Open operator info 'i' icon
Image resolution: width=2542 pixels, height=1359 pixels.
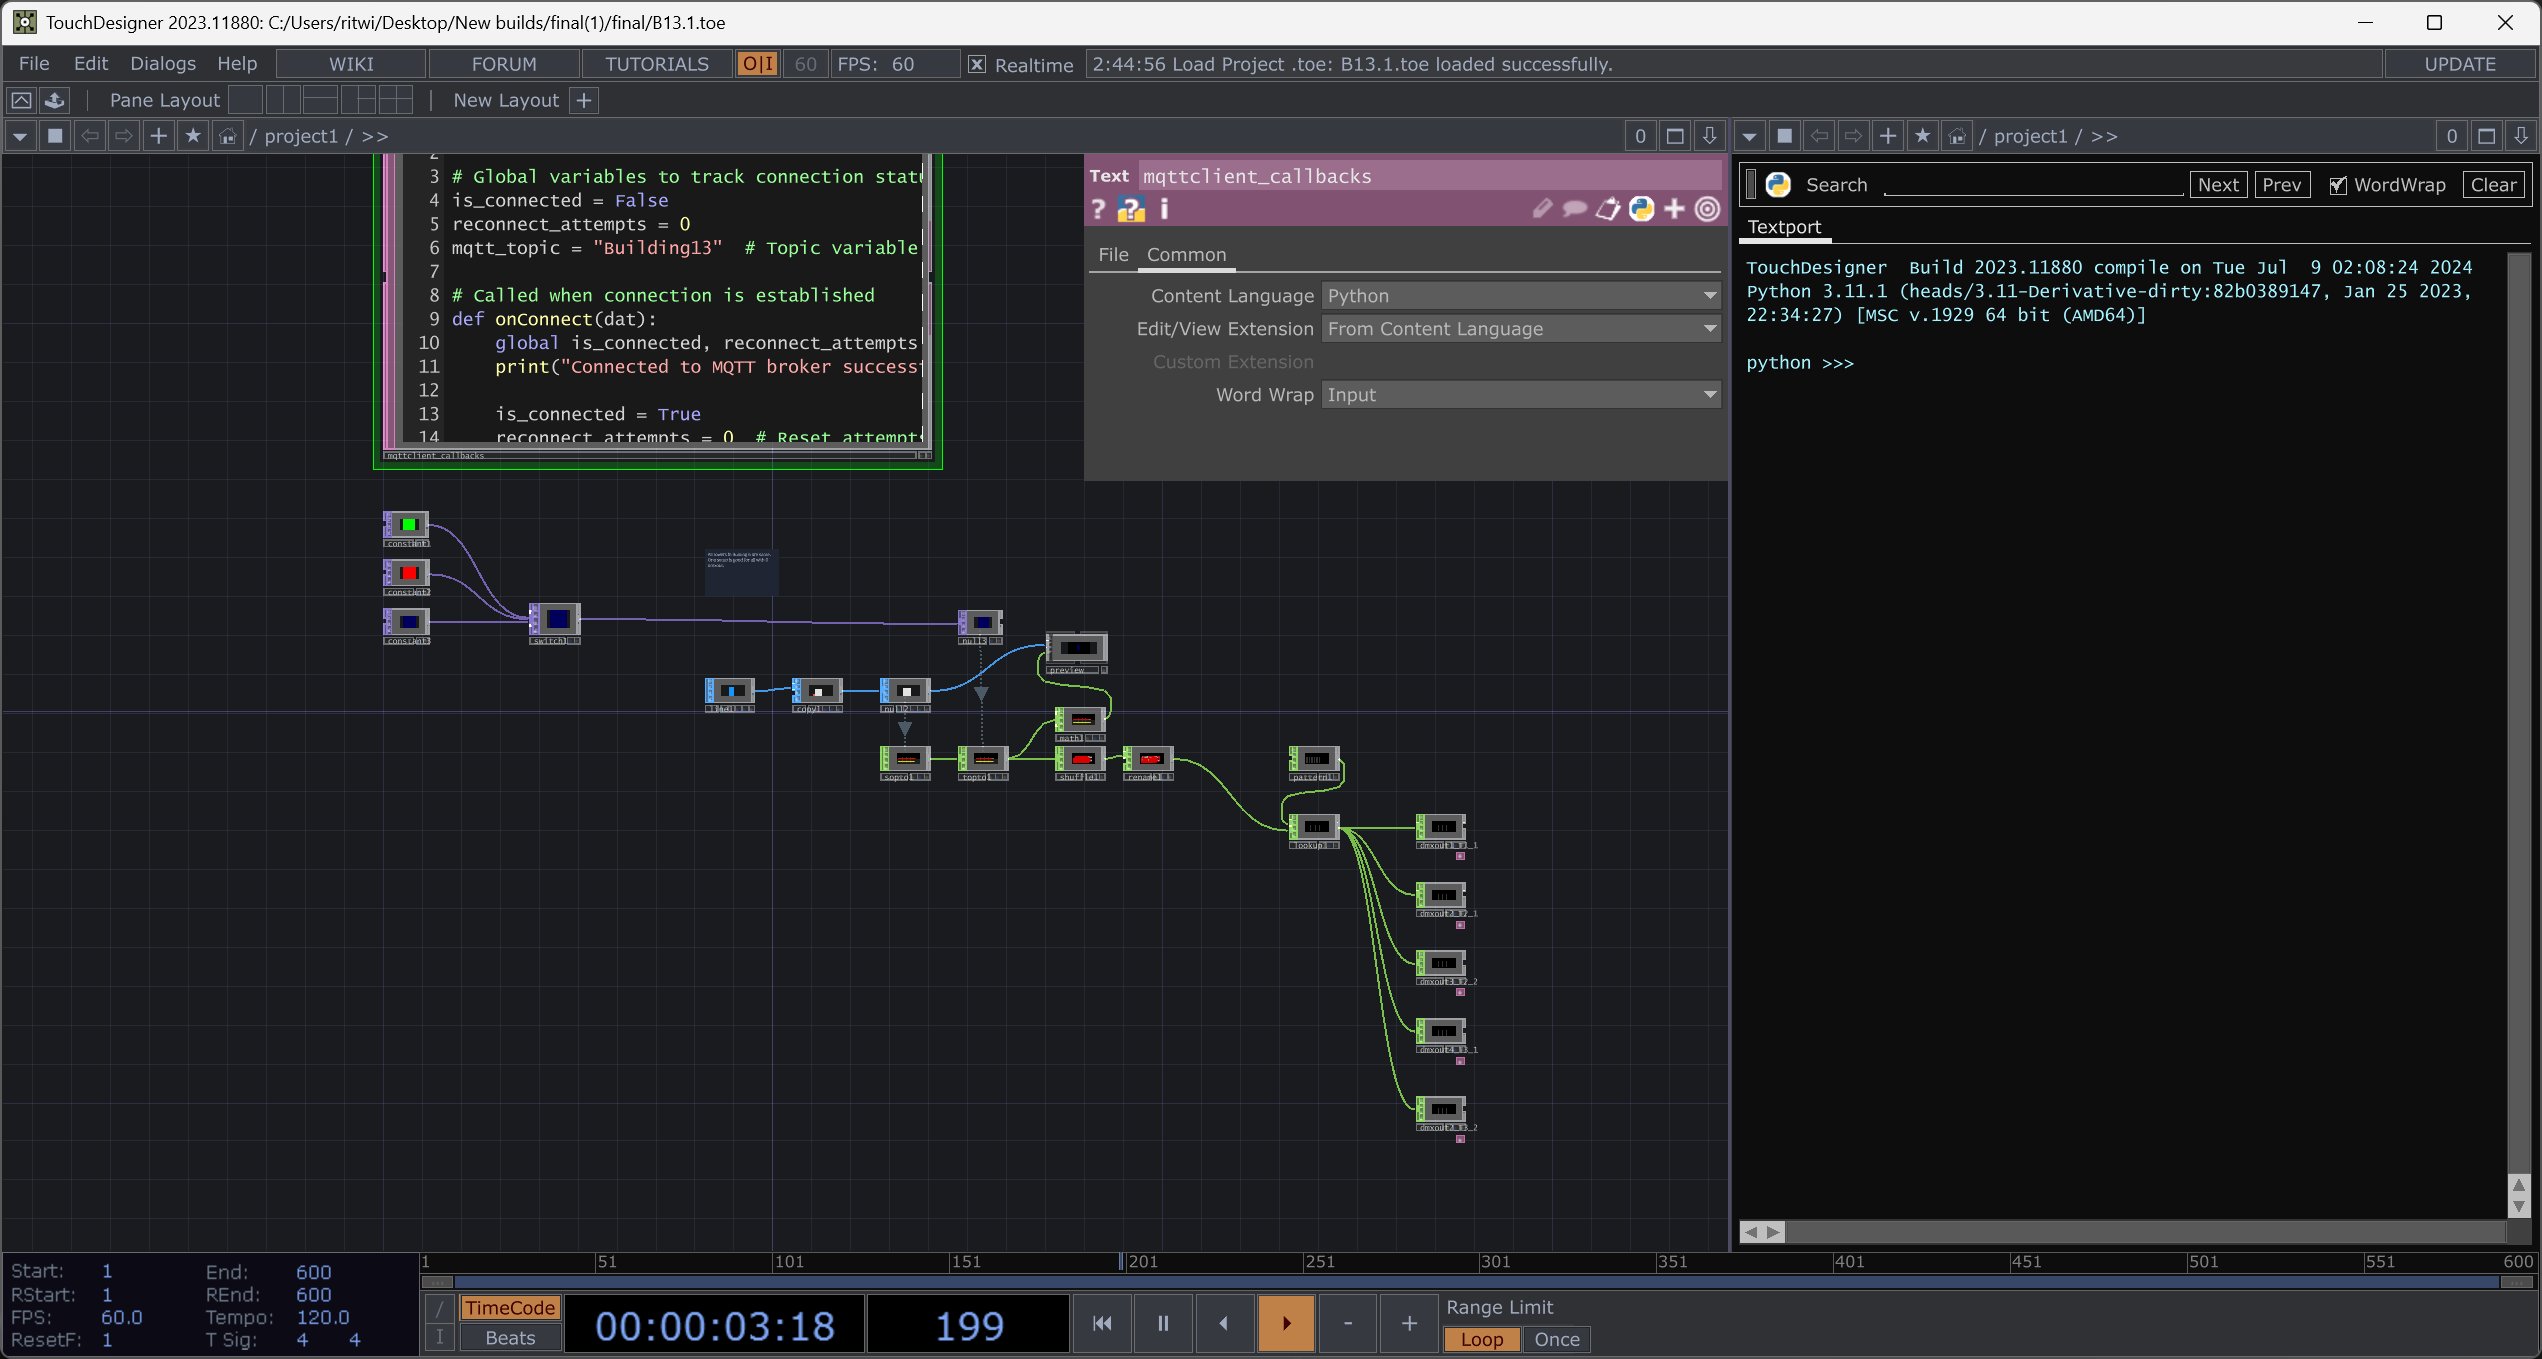[x=1164, y=209]
